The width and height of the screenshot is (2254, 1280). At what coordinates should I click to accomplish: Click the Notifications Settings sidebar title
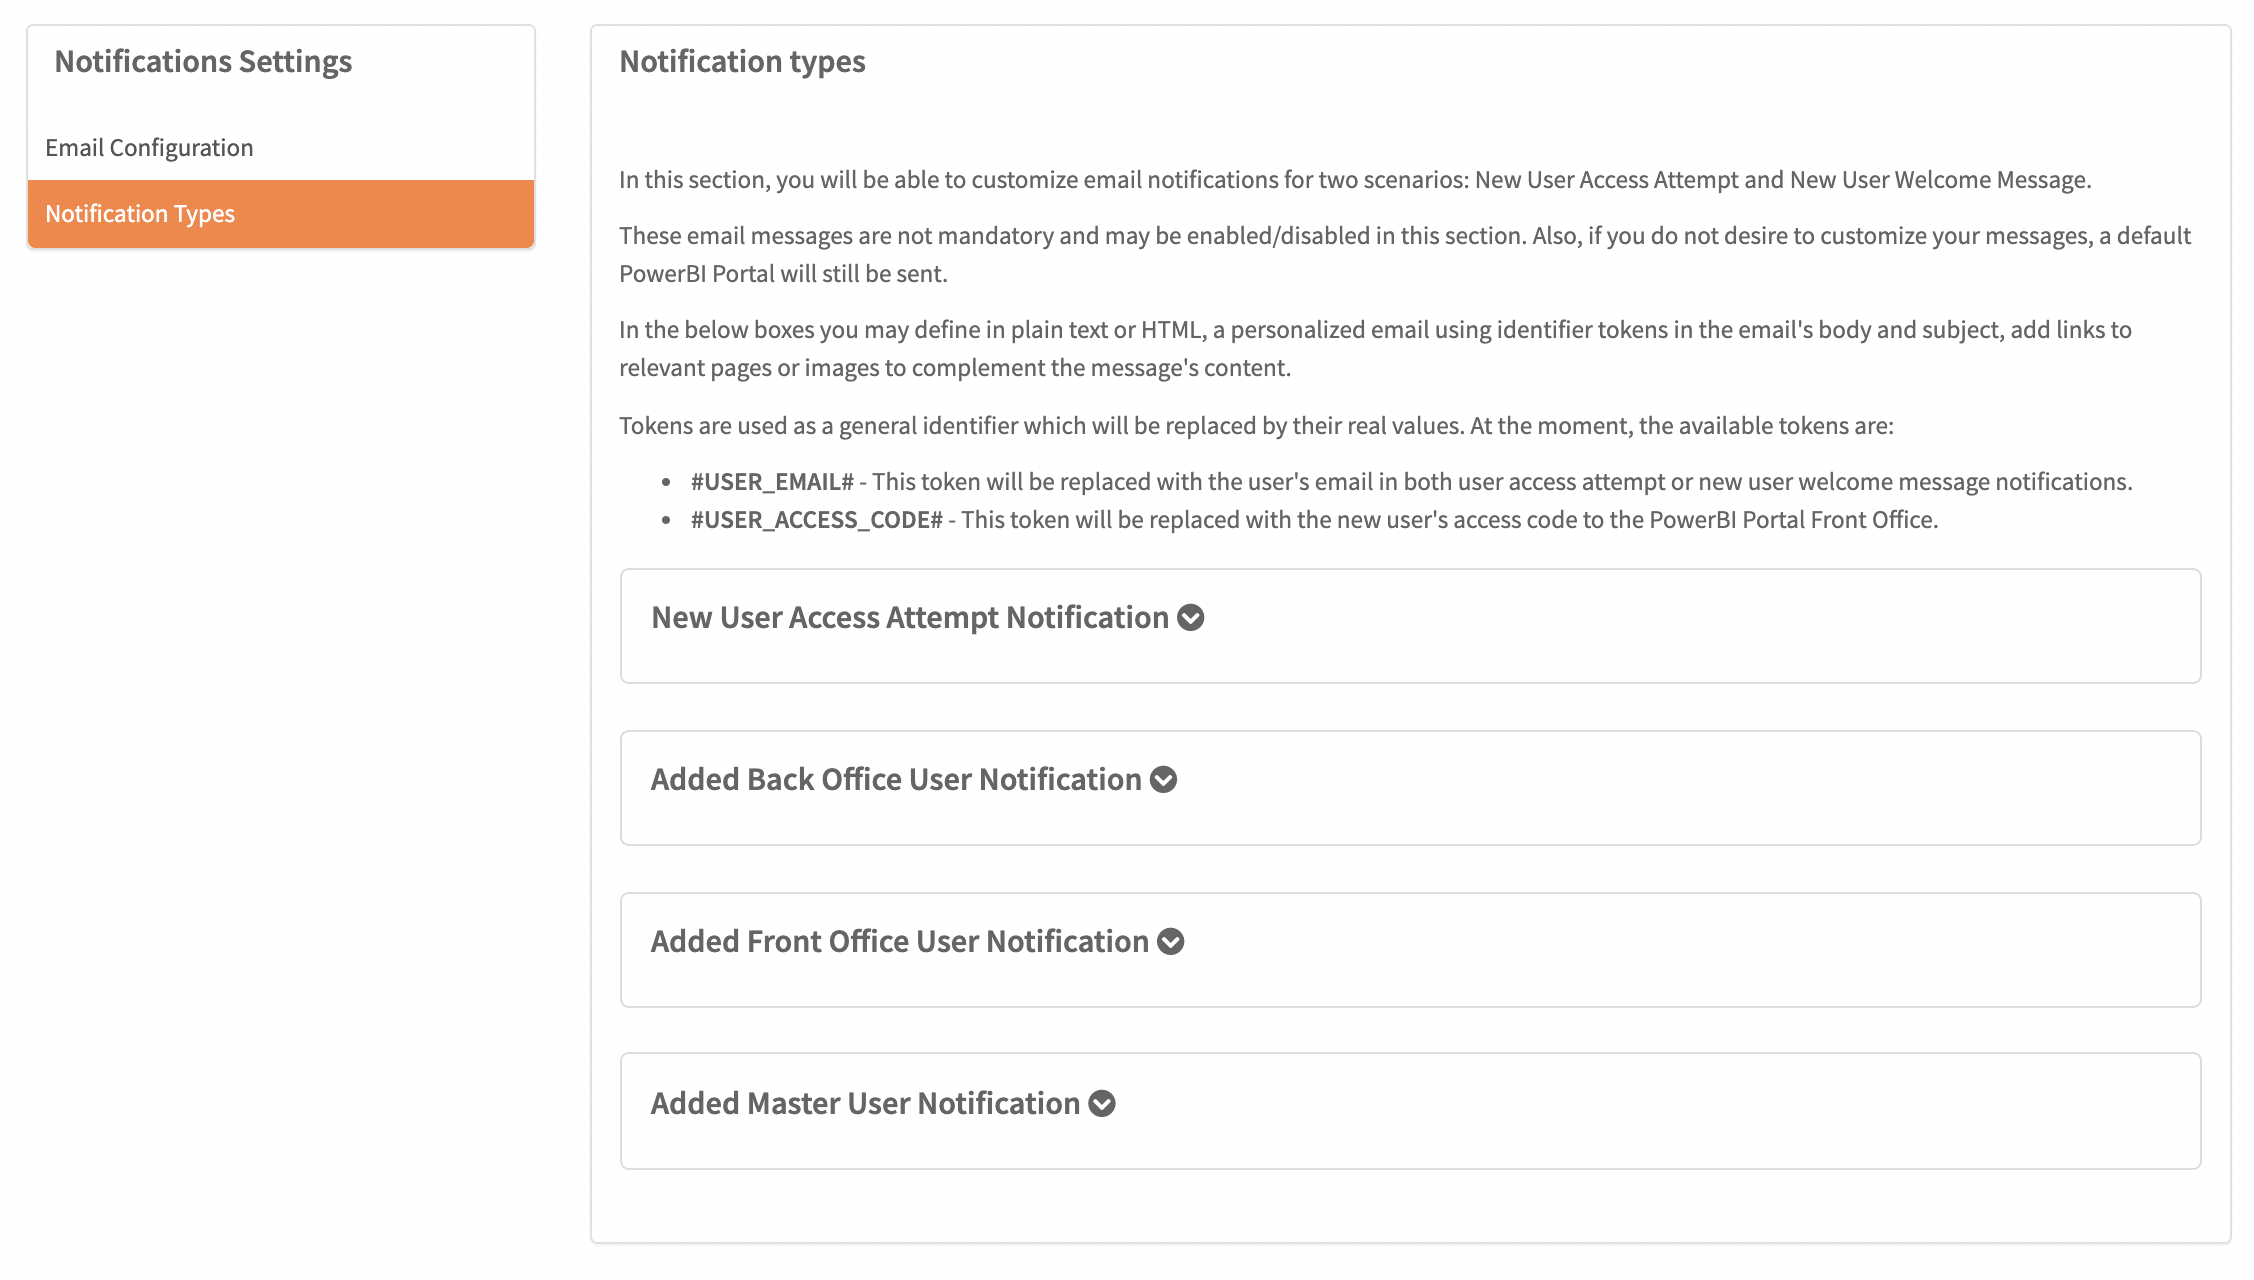point(203,62)
